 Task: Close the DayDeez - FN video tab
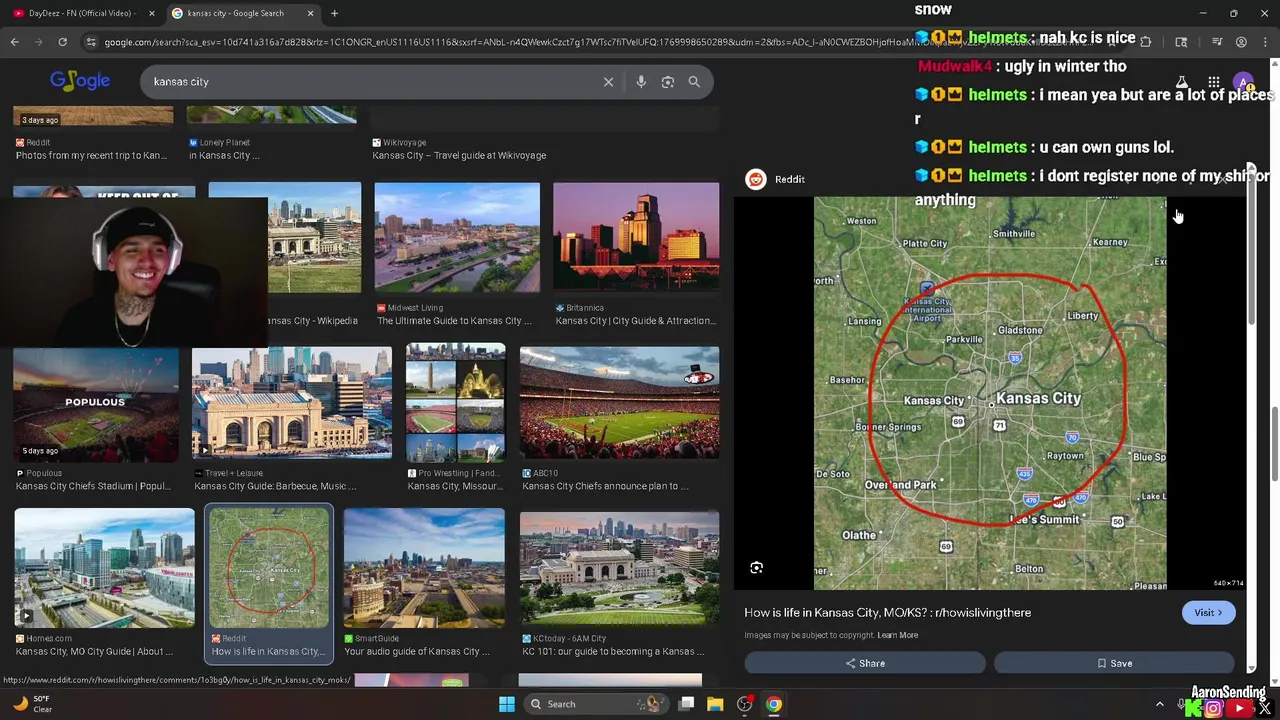pos(152,13)
